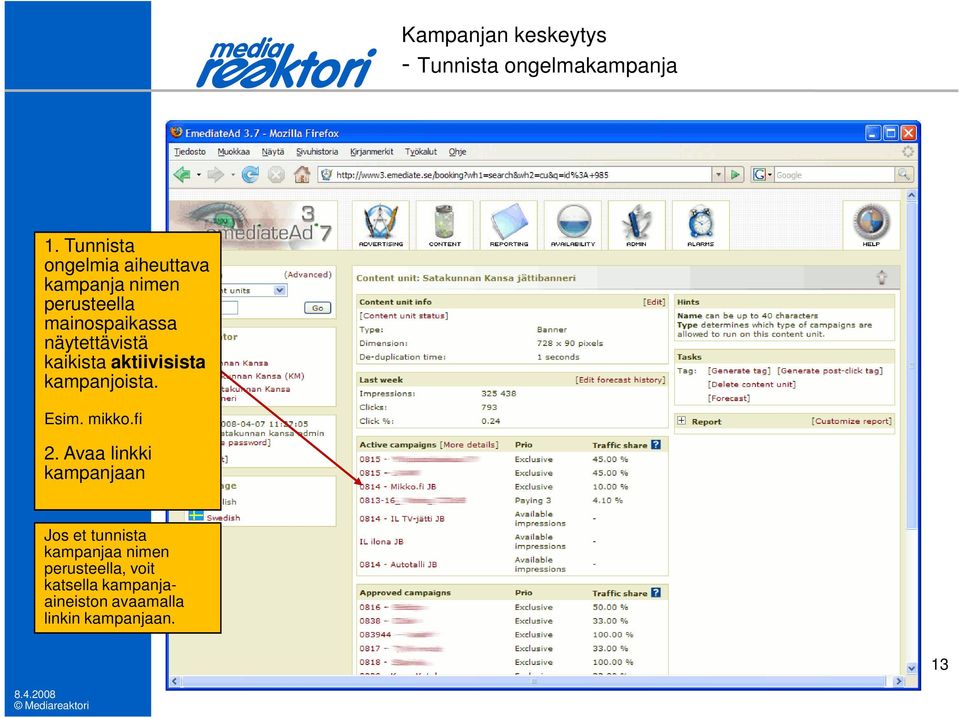The image size is (959, 718).
Task: Open the Content section icon
Action: click(445, 224)
